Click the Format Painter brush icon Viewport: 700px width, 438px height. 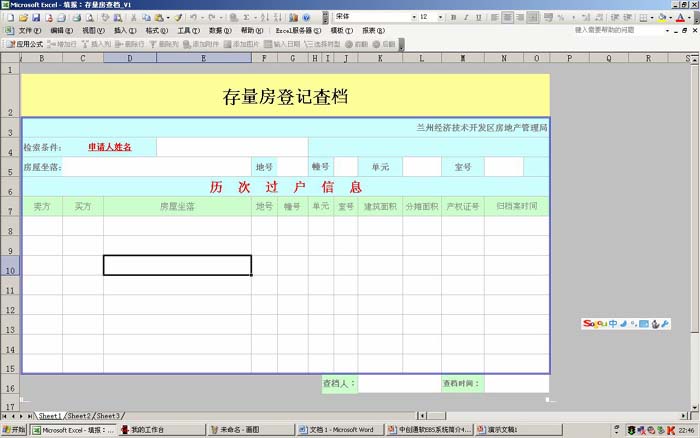pos(178,18)
